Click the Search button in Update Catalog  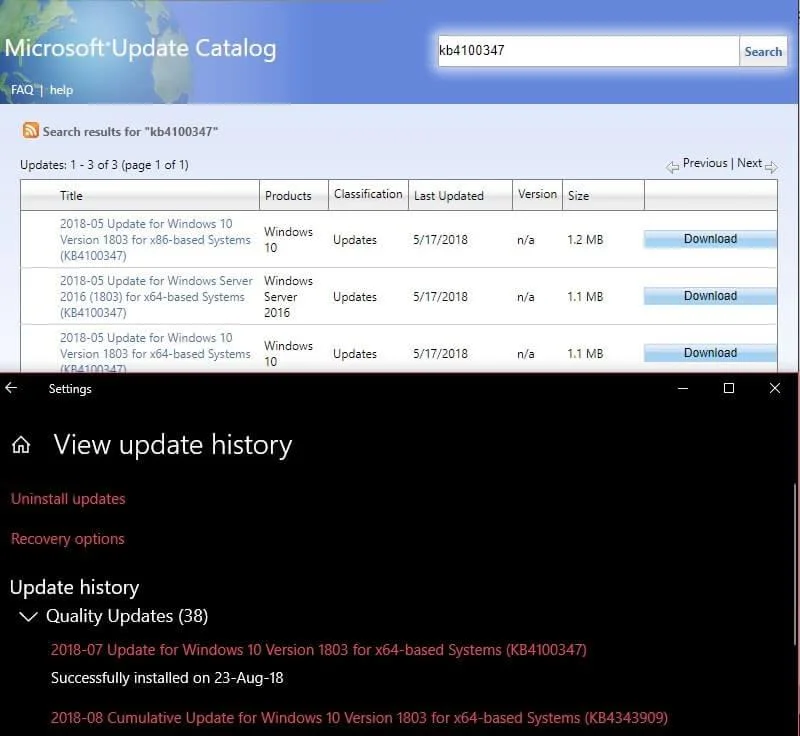click(763, 52)
